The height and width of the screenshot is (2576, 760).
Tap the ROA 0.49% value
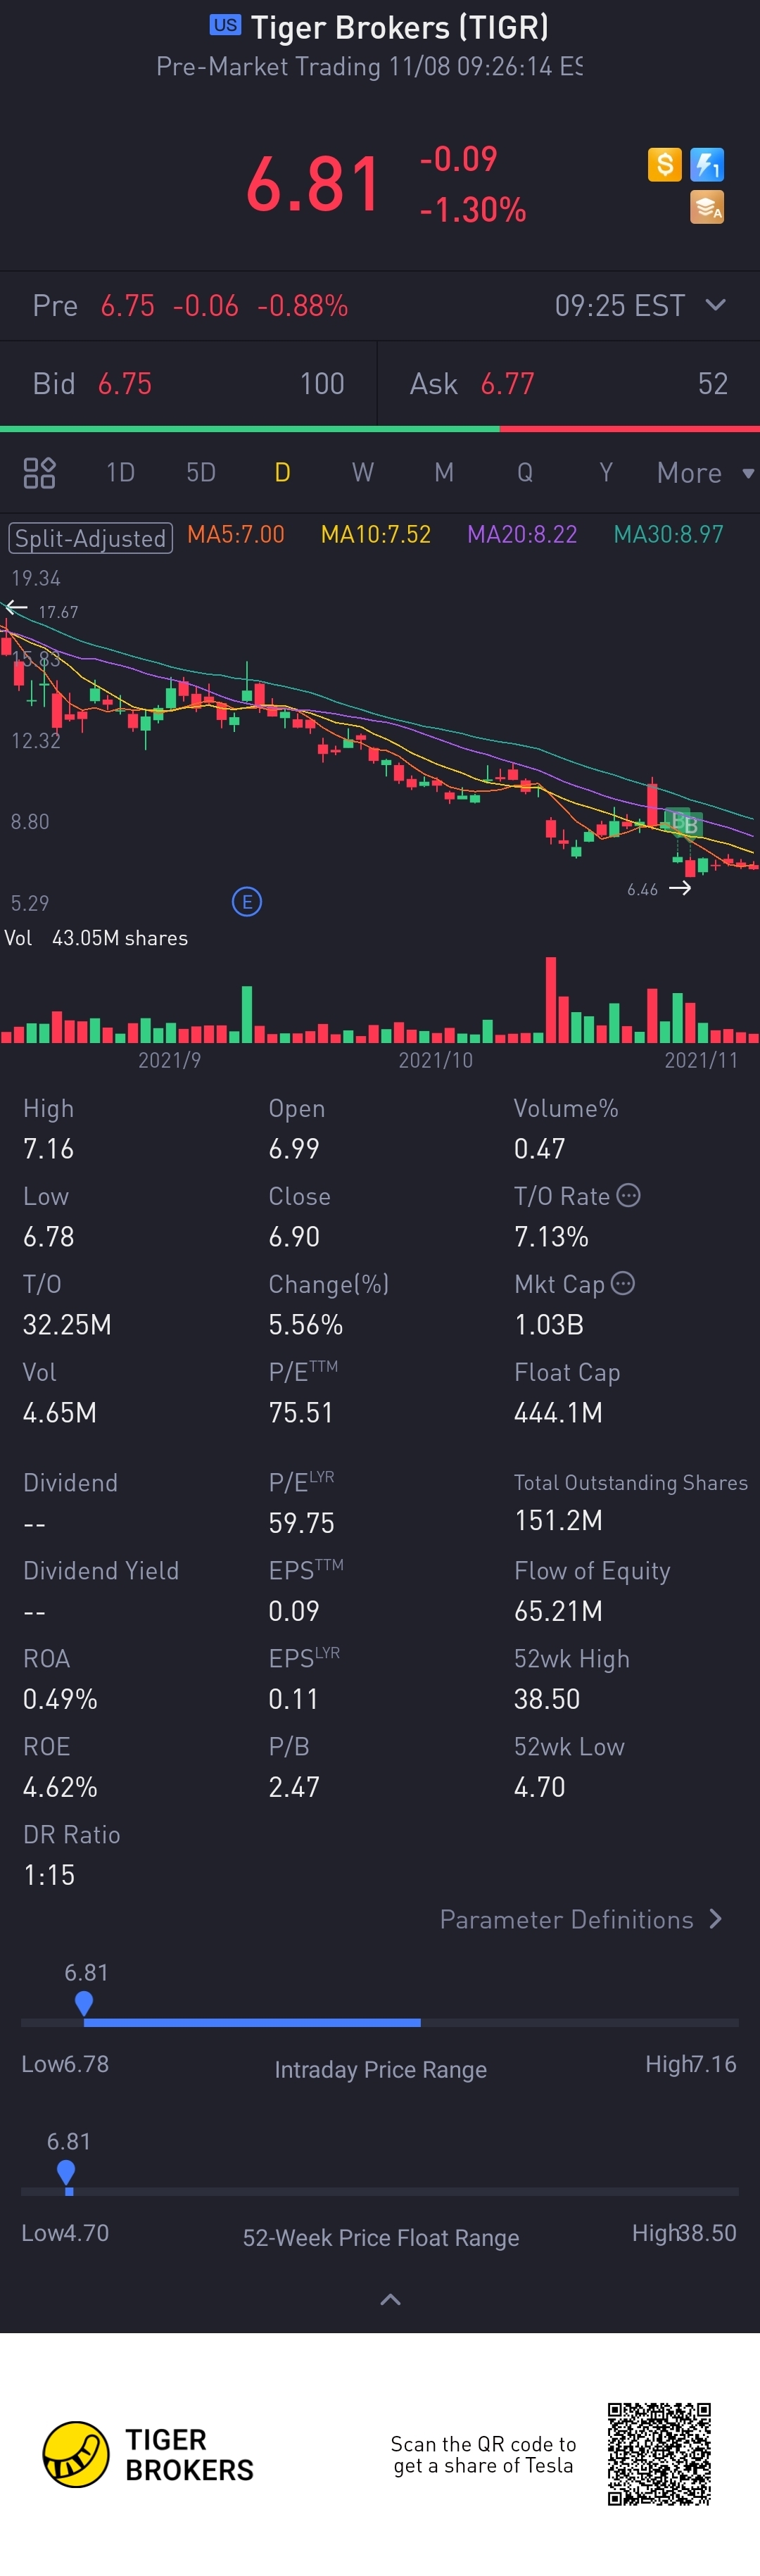point(60,1699)
